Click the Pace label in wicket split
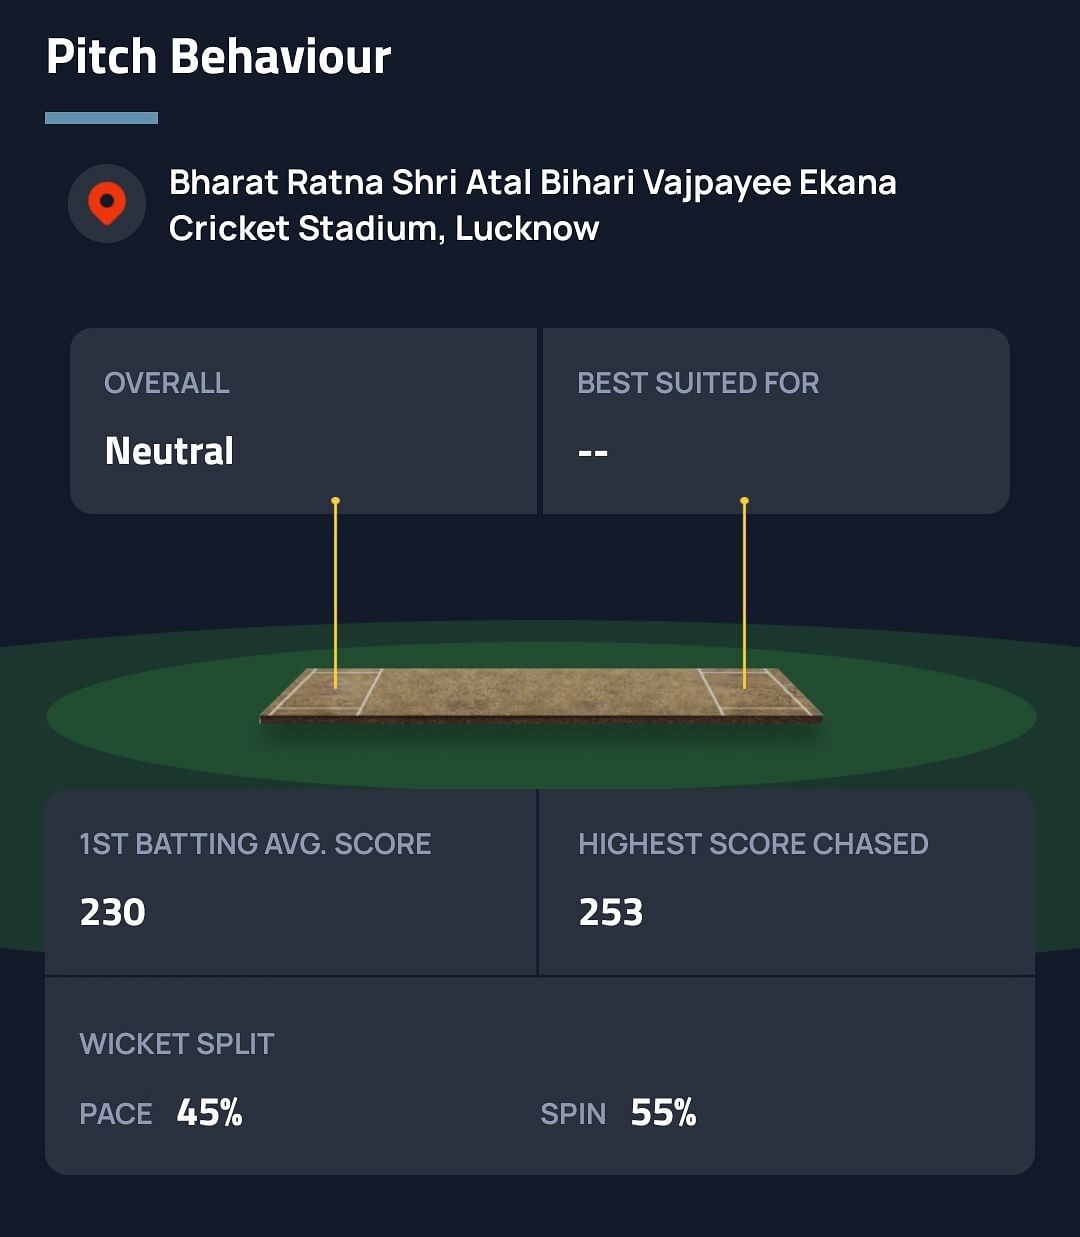 tap(116, 1114)
